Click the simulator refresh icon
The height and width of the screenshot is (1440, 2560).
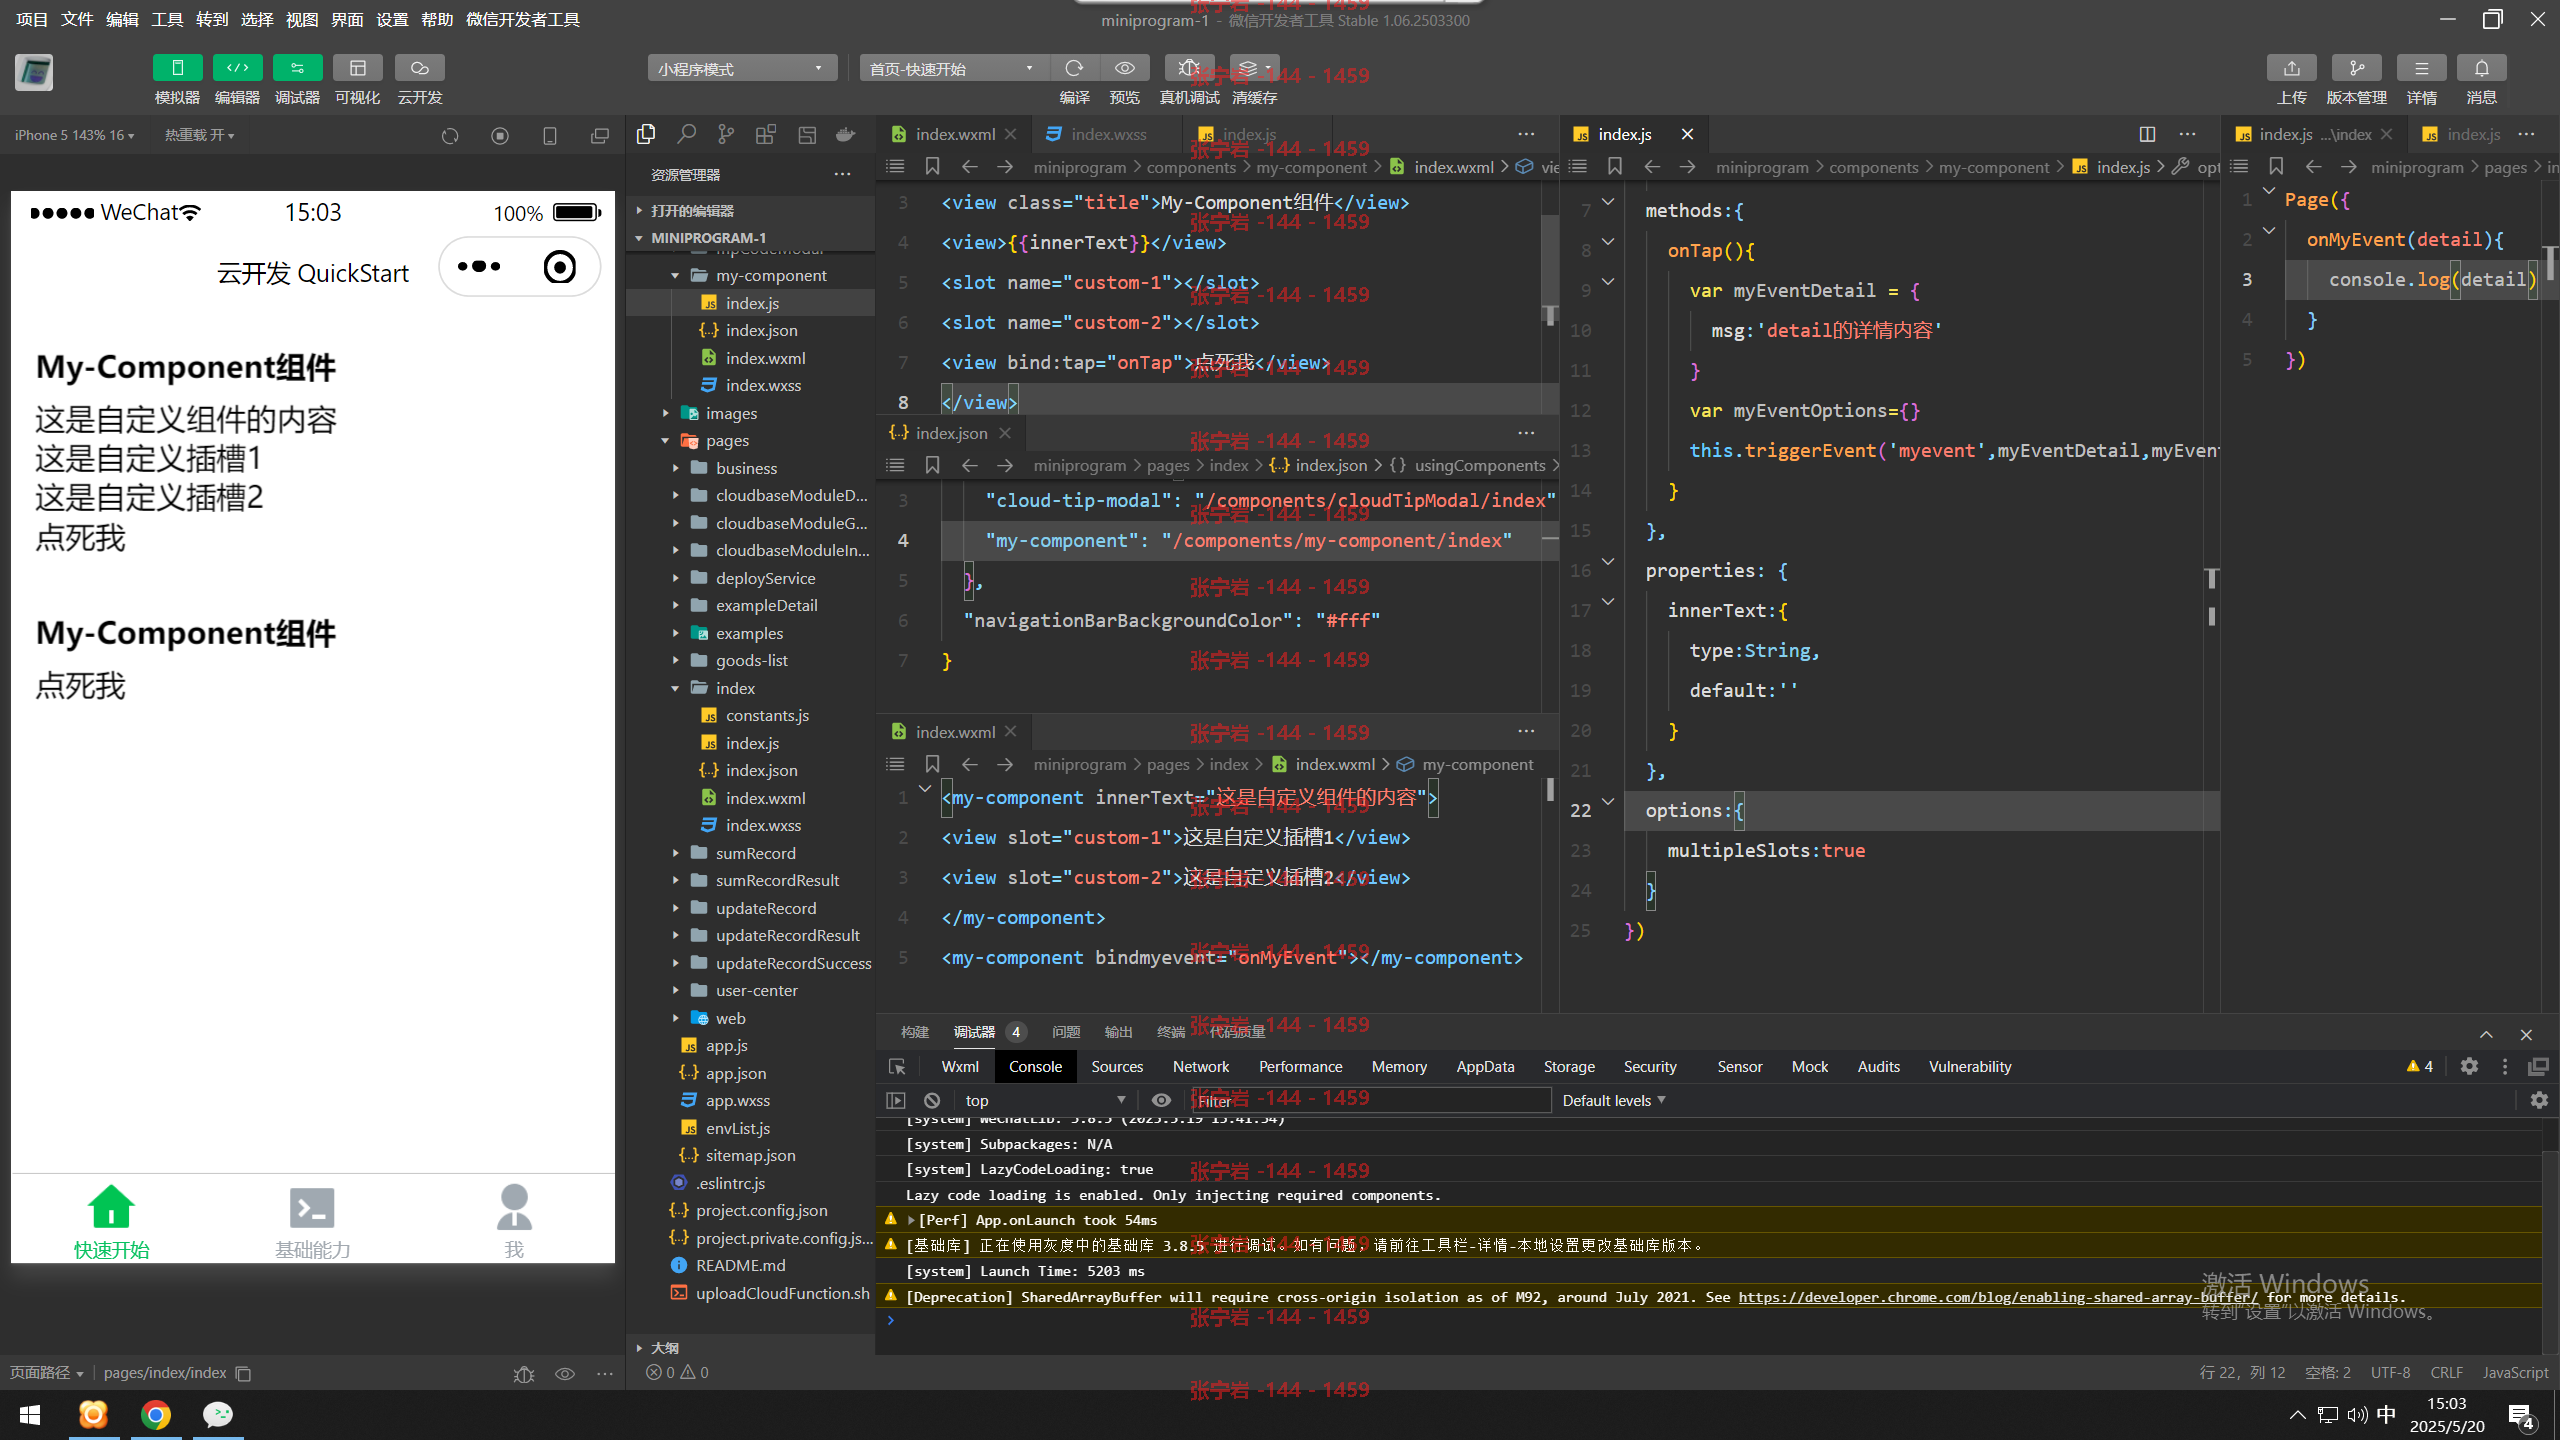(450, 136)
